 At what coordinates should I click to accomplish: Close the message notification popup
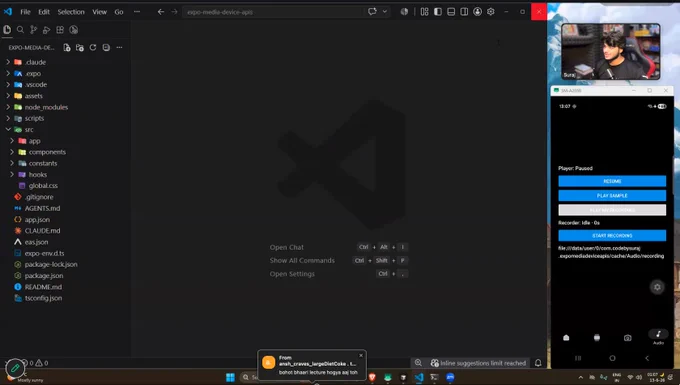pyautogui.click(x=361, y=356)
